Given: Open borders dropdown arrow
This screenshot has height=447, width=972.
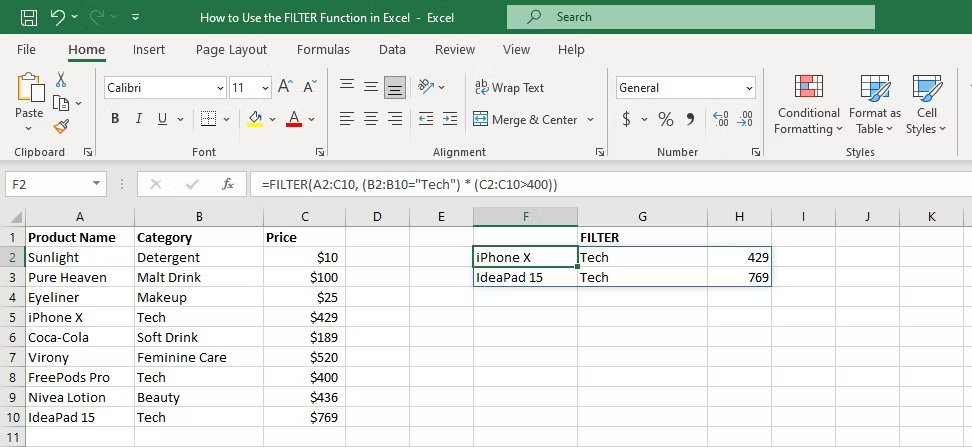Looking at the screenshot, I should 226,119.
